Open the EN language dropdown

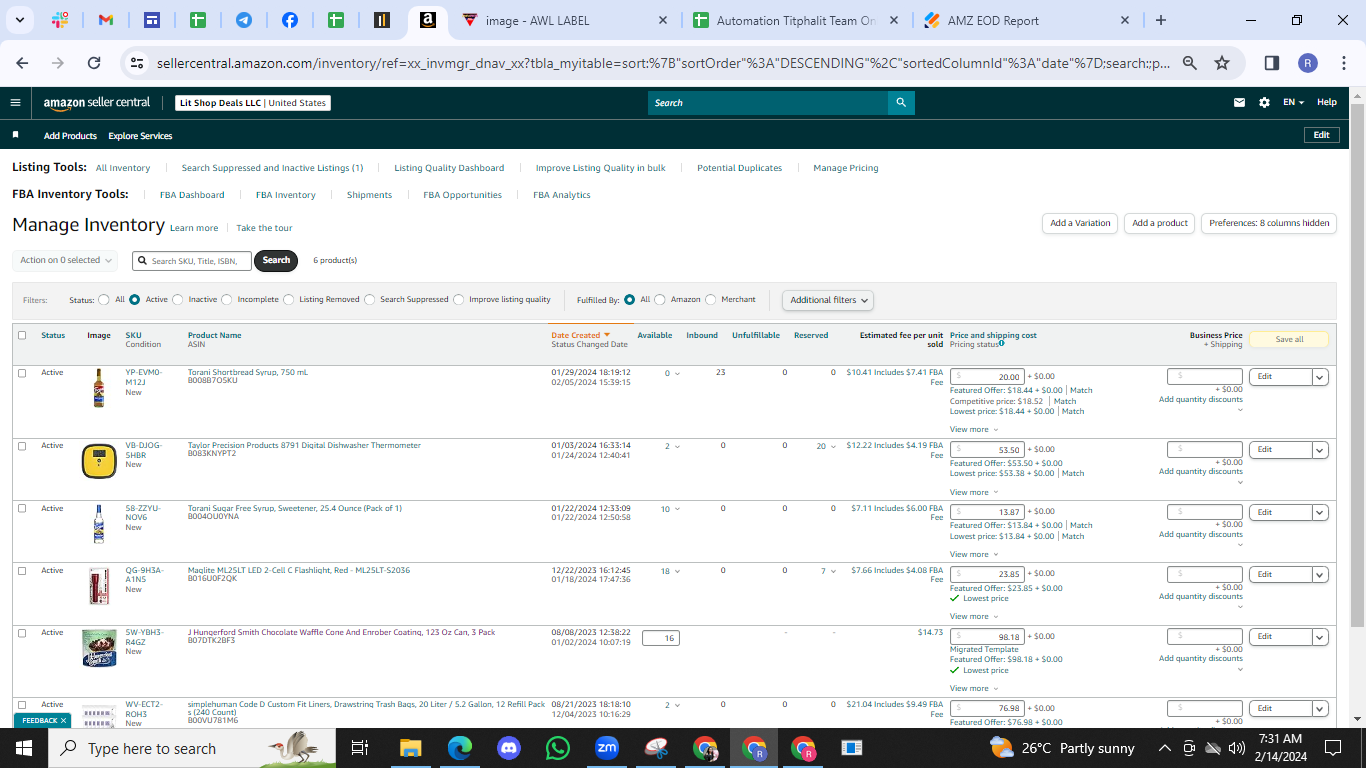click(x=1294, y=102)
